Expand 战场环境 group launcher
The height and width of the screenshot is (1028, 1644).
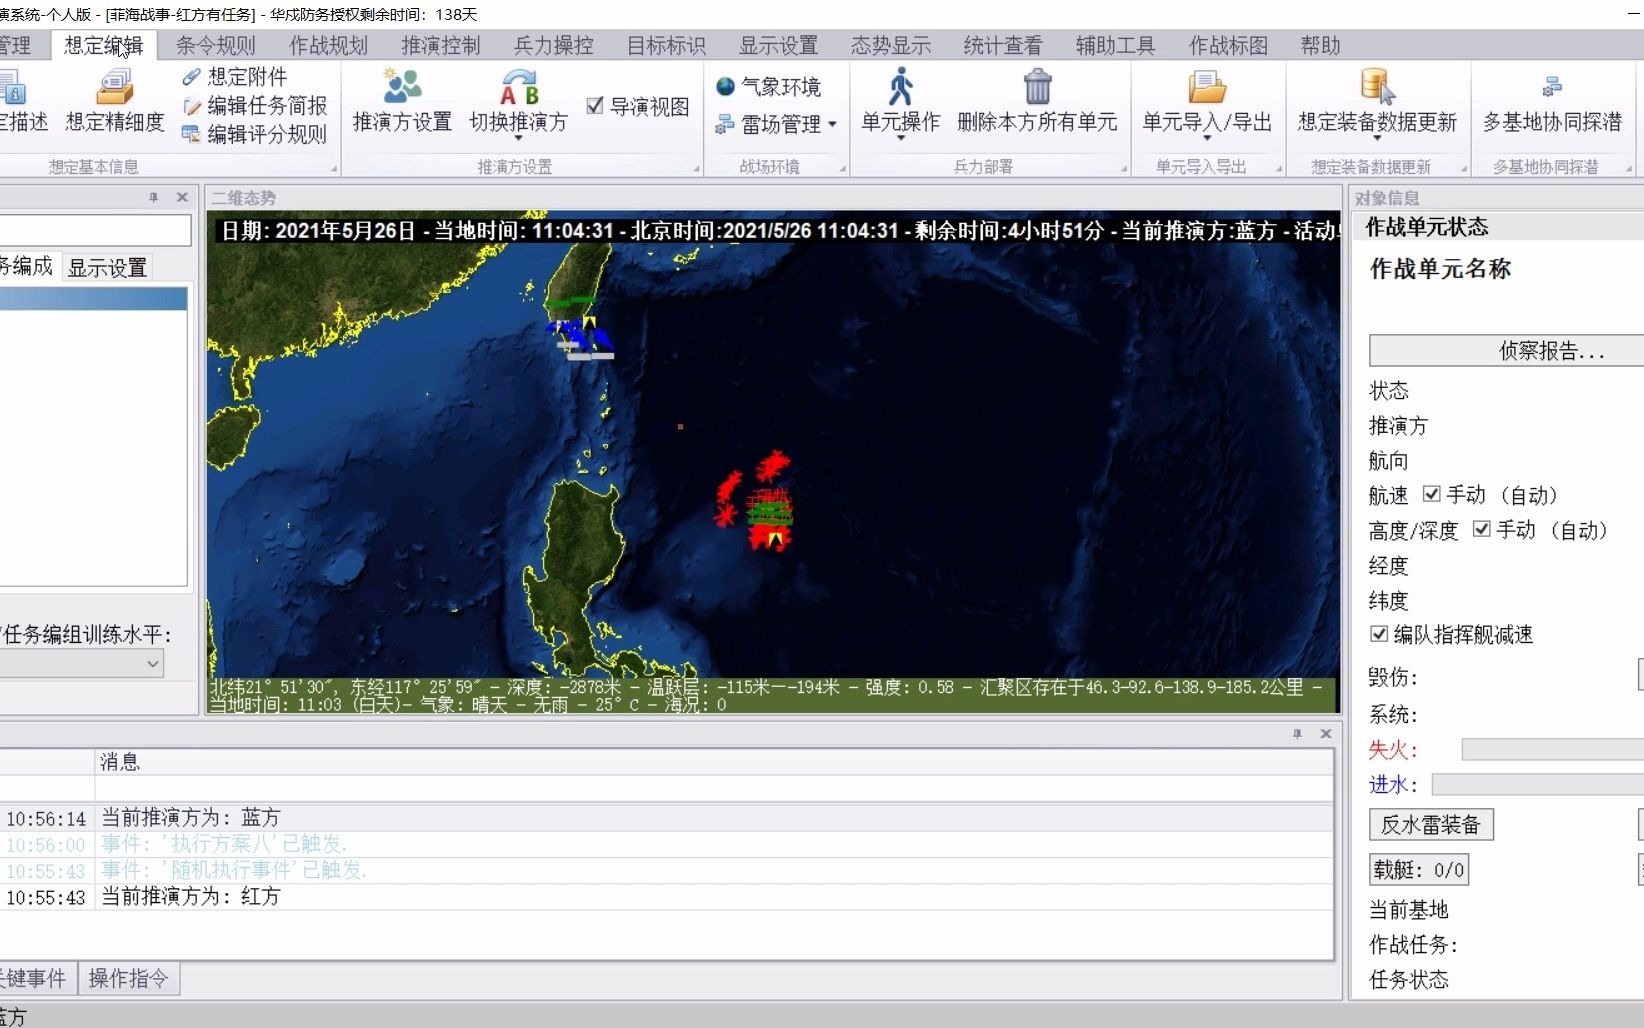pos(842,169)
